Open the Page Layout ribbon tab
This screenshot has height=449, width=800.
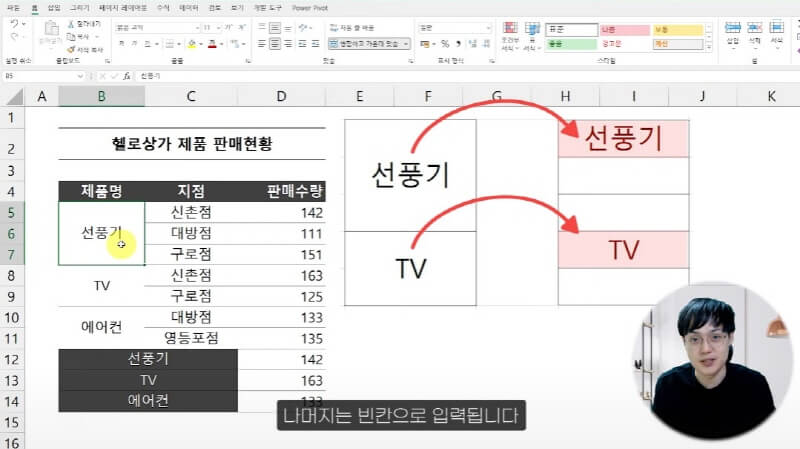[122, 8]
